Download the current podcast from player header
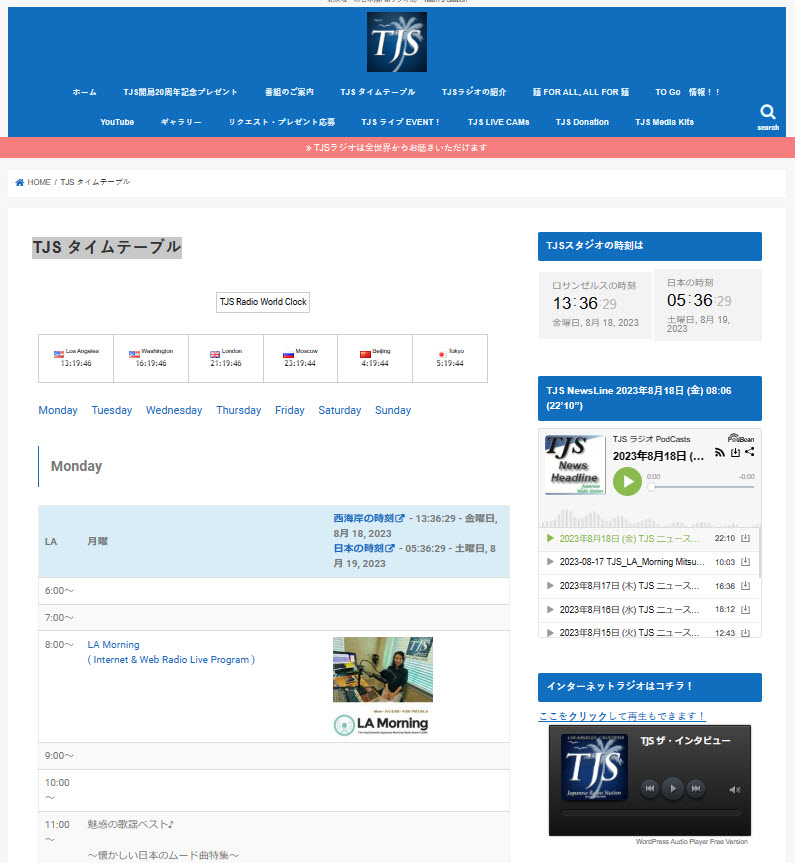795x863 pixels. click(735, 452)
